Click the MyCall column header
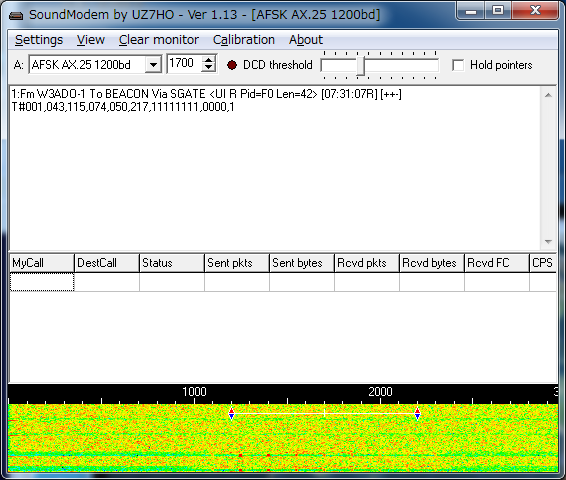This screenshot has height=480, width=566. (x=42, y=263)
